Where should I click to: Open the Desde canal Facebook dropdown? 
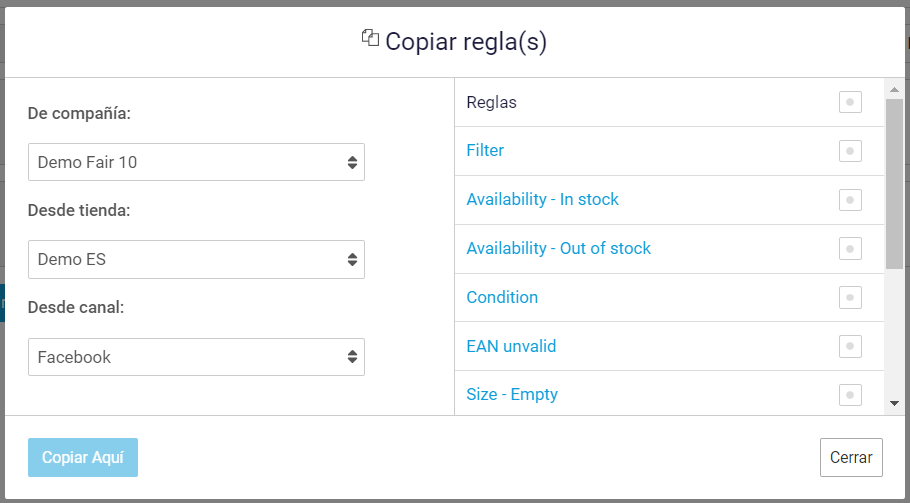click(196, 357)
